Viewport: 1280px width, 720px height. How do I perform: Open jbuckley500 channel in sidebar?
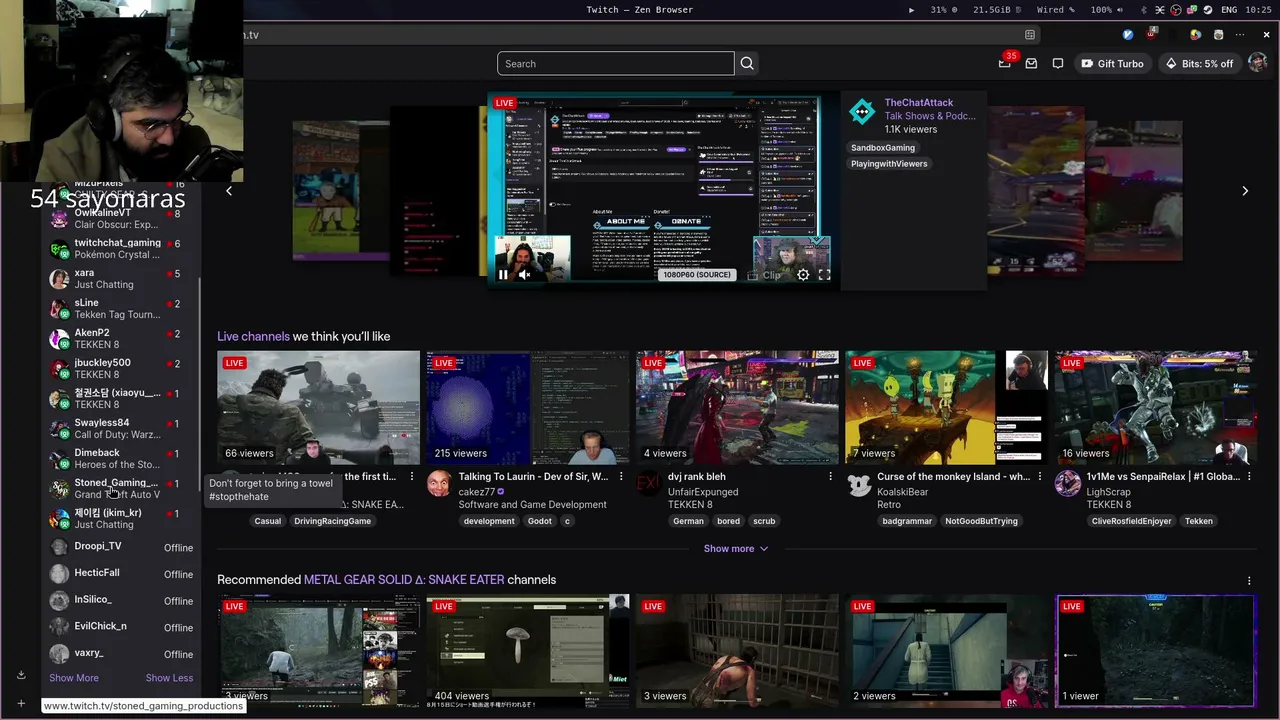click(121, 369)
